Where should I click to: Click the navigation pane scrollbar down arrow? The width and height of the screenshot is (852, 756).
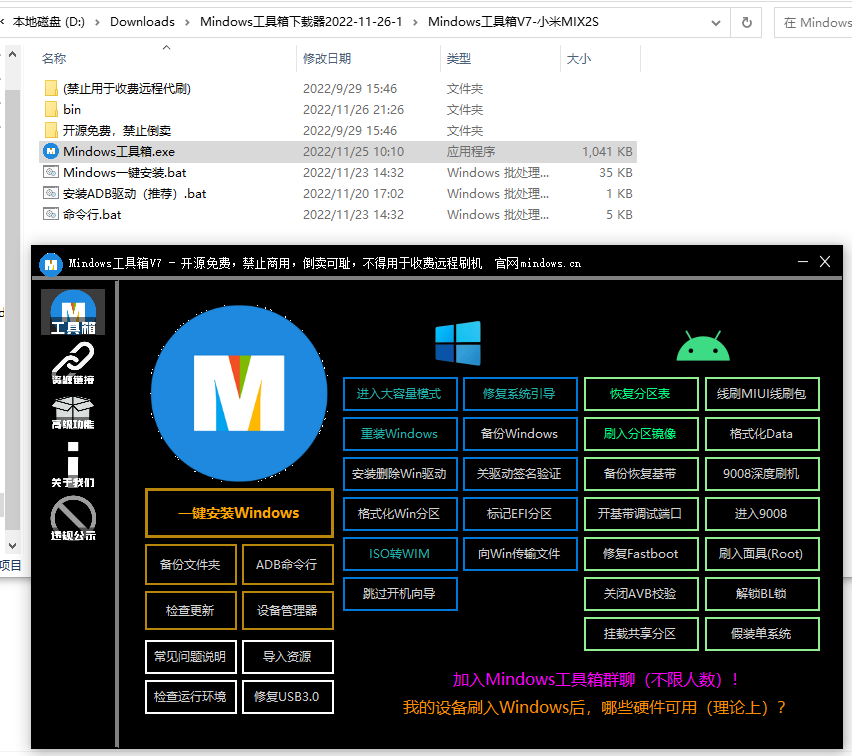[12, 545]
